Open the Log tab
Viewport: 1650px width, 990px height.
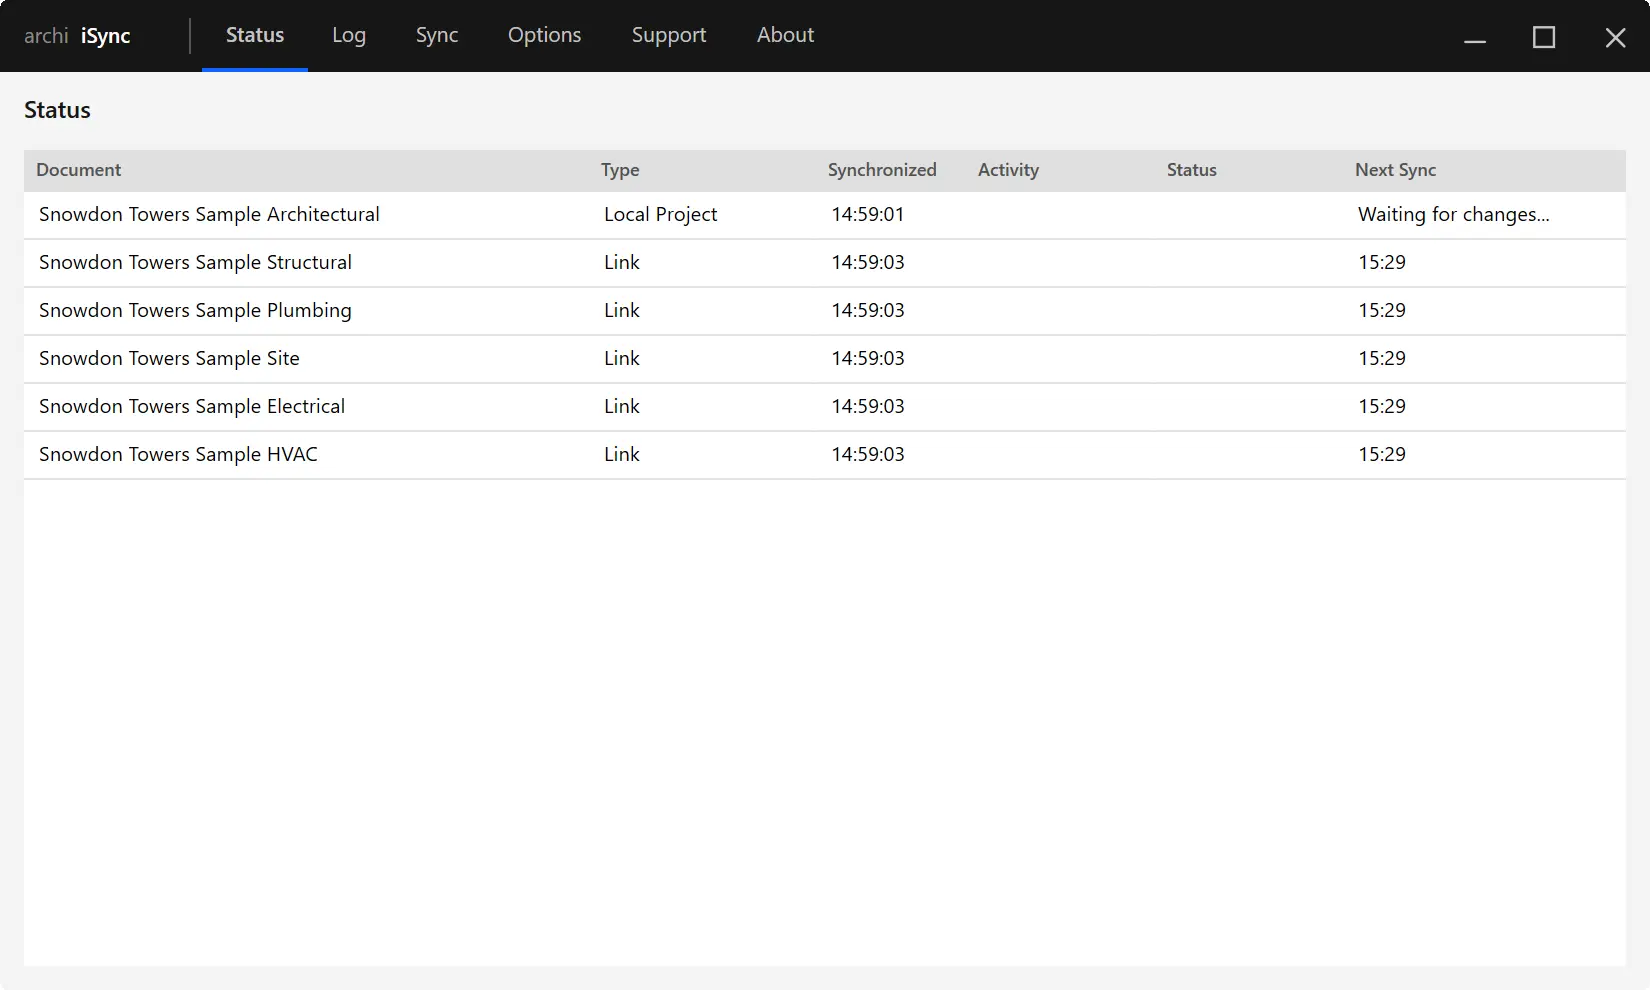coord(348,35)
